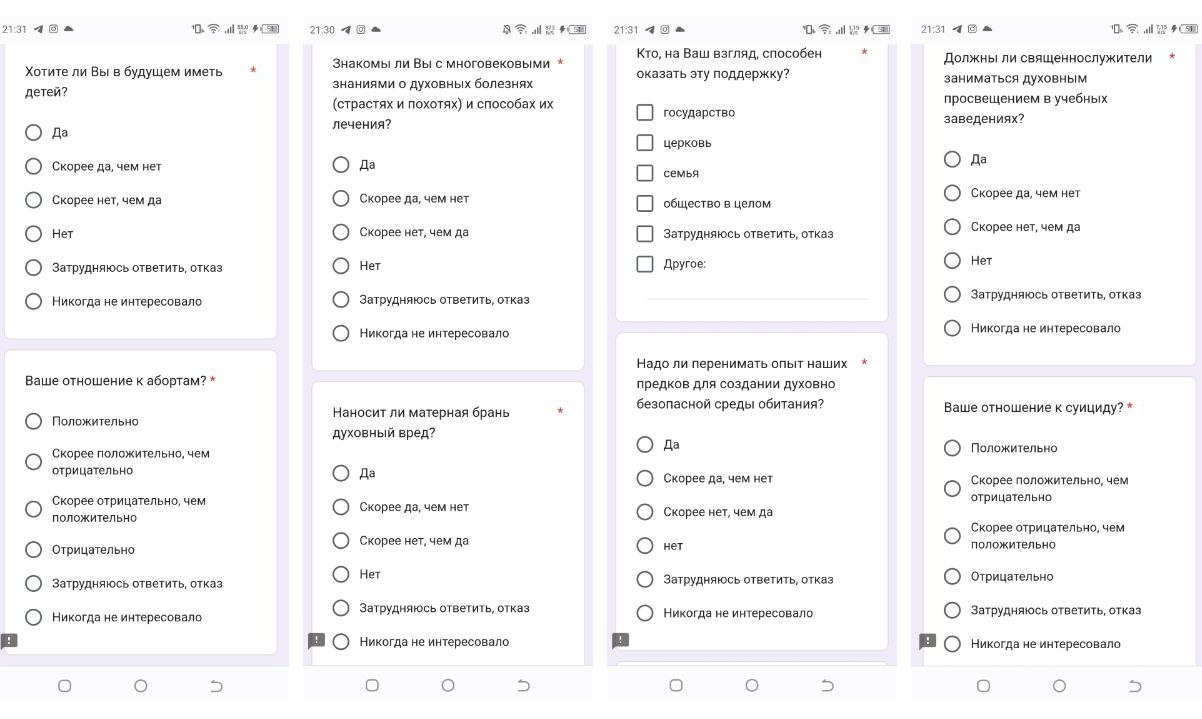Select the "семья" checkbox

(x=645, y=173)
